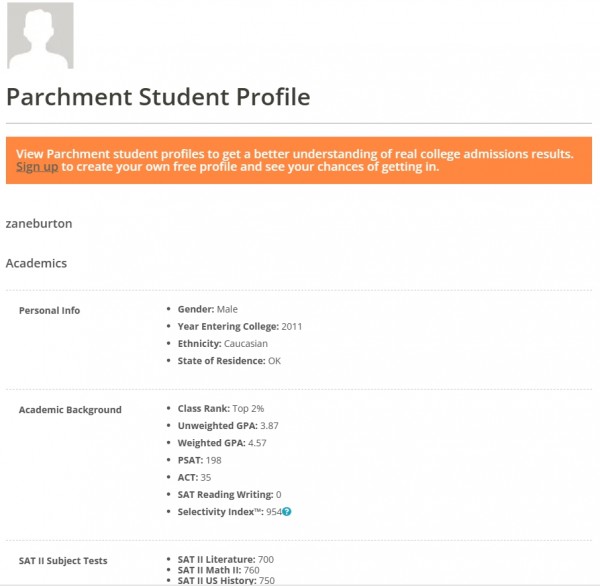Image resolution: width=600 pixels, height=586 pixels.
Task: Click the Gender: Male entry
Action: (207, 309)
